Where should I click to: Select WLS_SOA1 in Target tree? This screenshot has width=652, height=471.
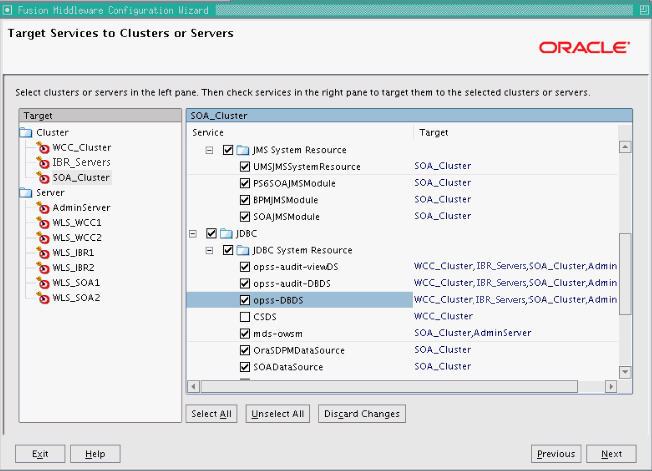point(76,283)
